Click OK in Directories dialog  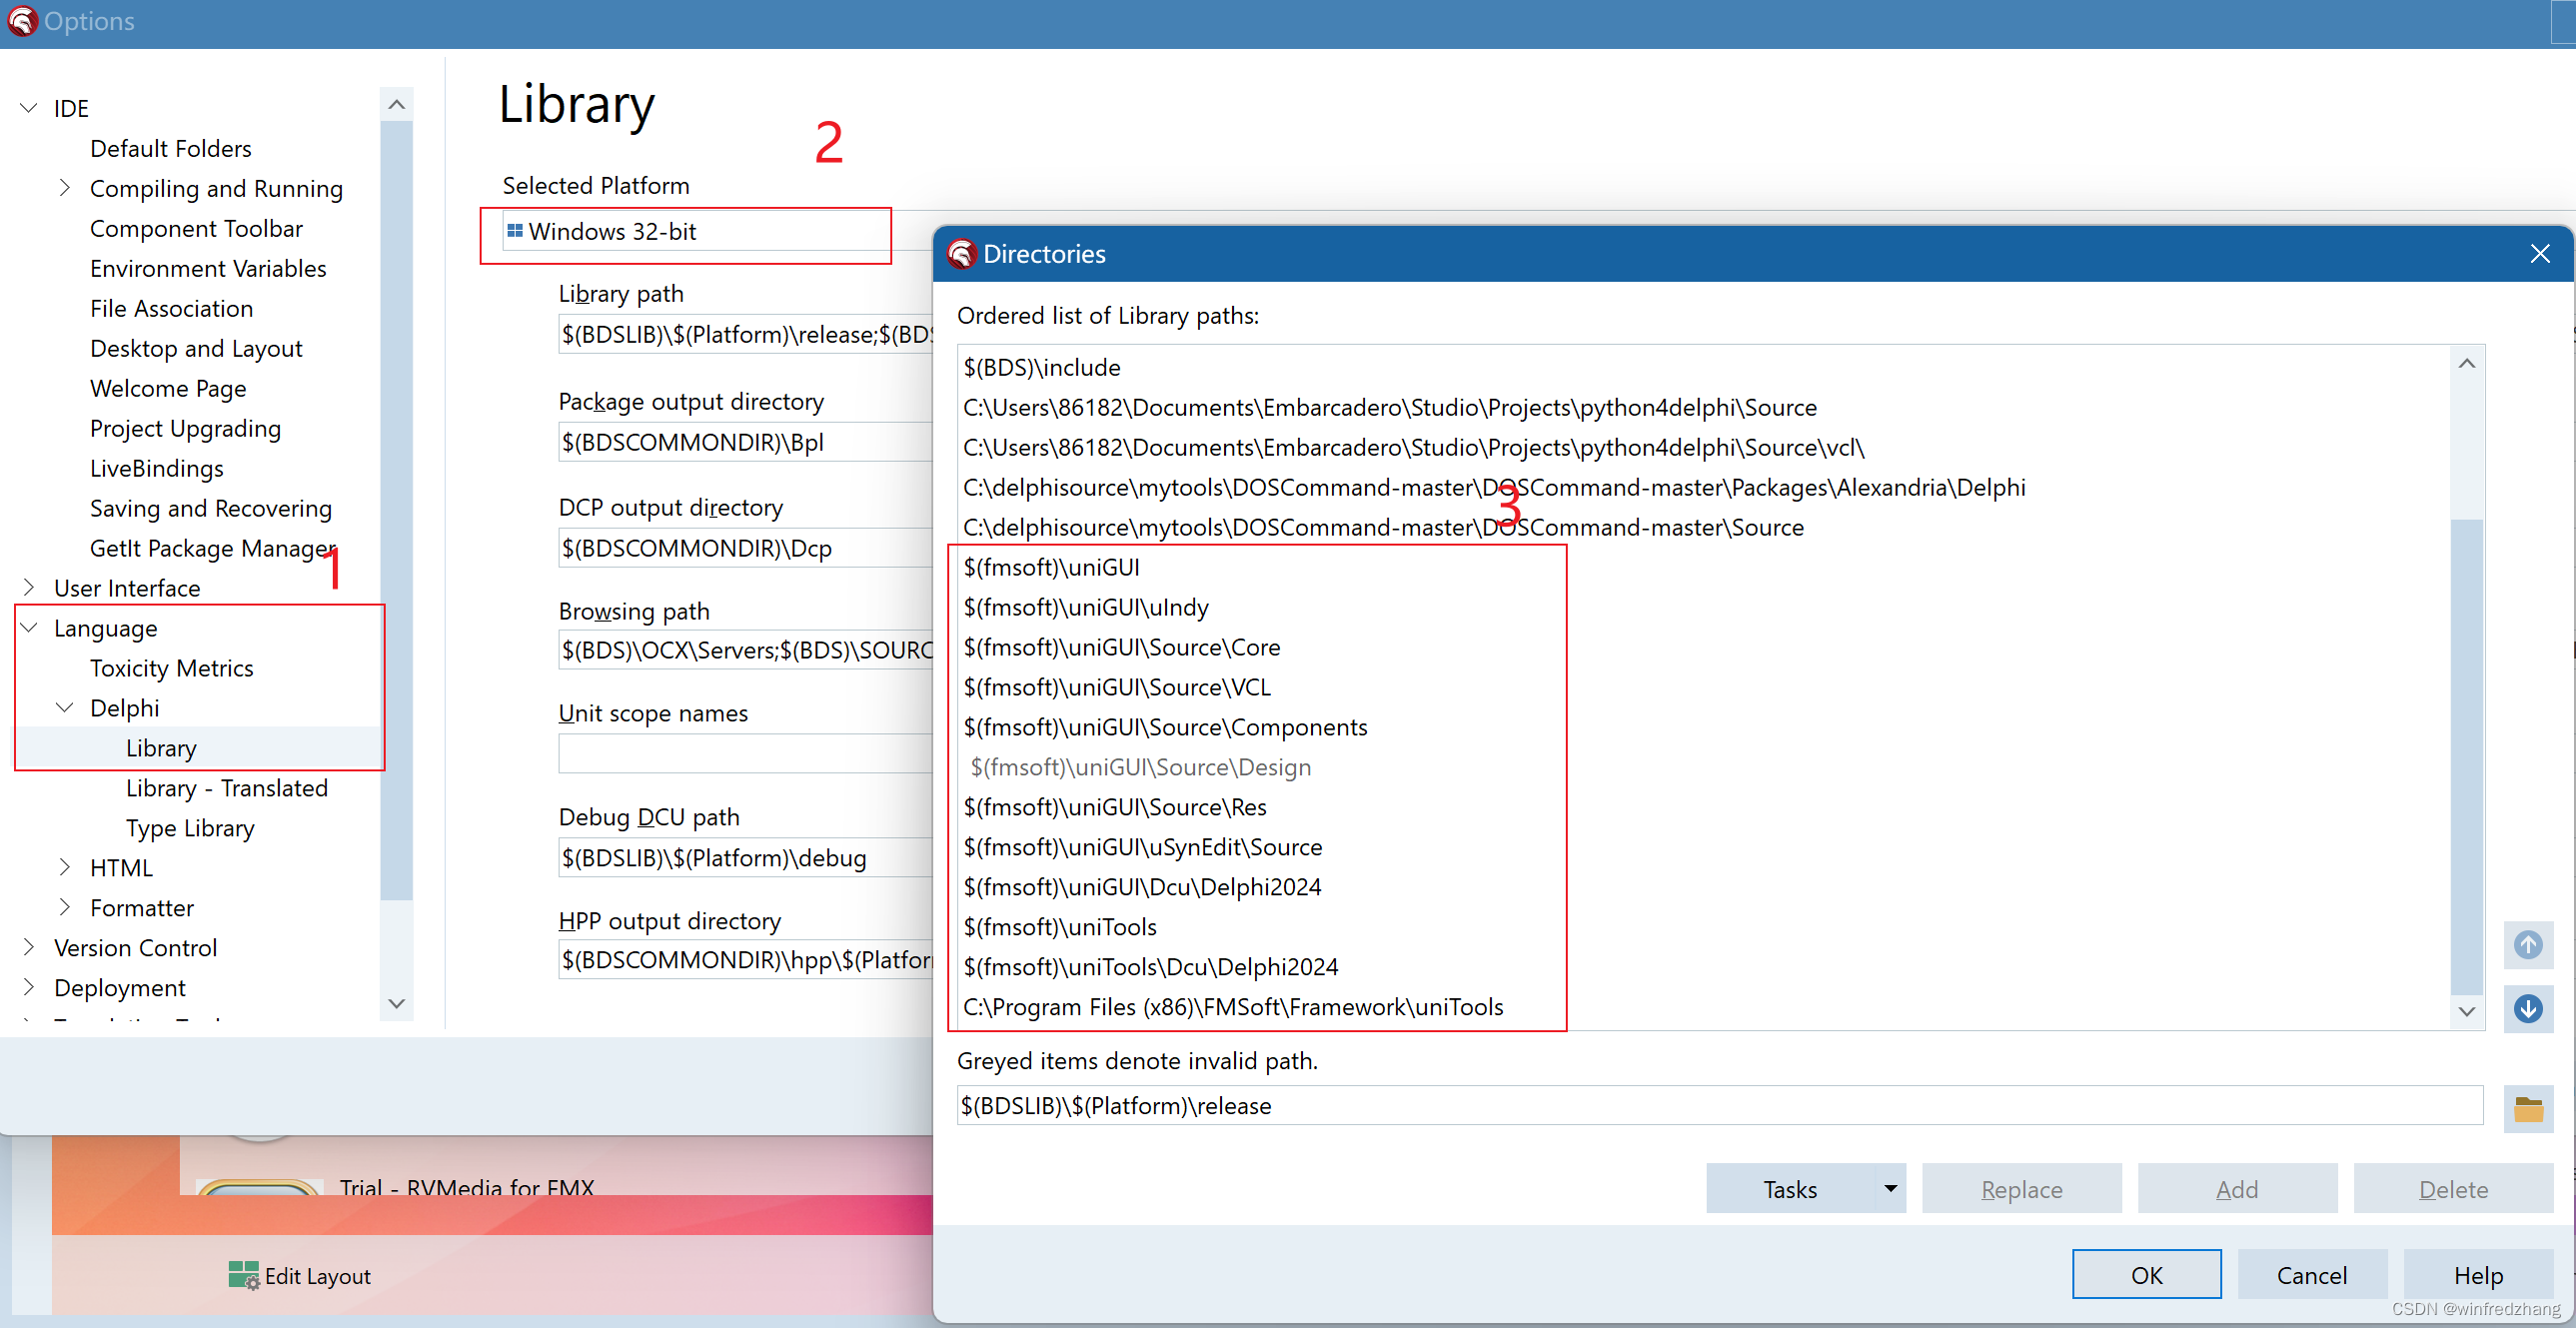coord(2146,1274)
